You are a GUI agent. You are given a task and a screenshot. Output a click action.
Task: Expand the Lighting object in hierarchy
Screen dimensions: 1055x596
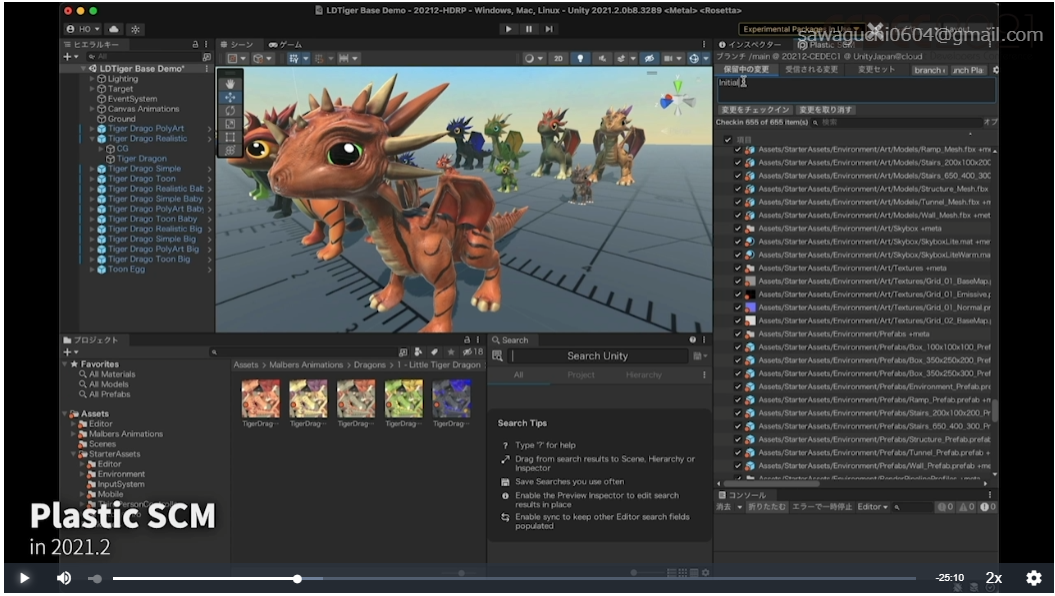pyautogui.click(x=92, y=79)
